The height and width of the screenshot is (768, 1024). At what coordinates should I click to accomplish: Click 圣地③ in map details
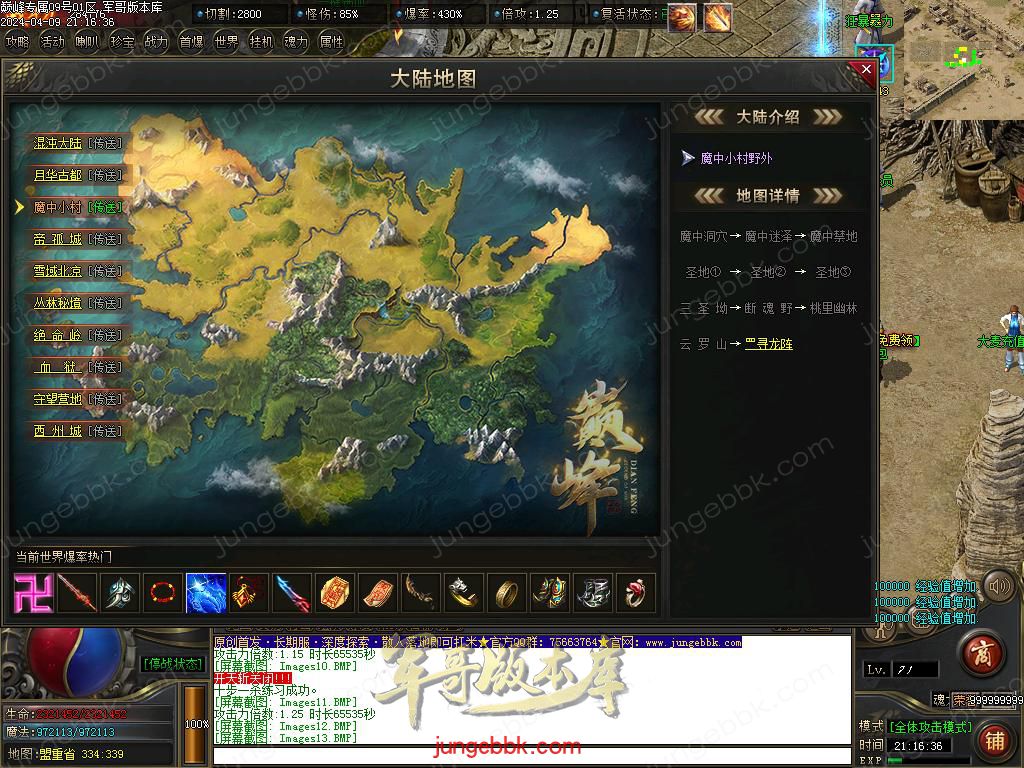(x=833, y=272)
